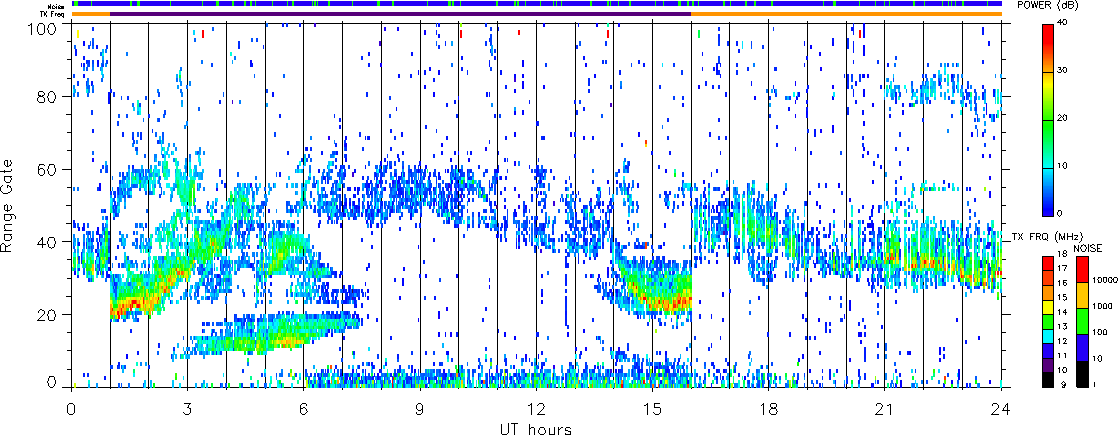Click the orange TX Freq strip section after hour 16
Image resolution: width=1118 pixels, height=435 pixels.
coord(846,14)
